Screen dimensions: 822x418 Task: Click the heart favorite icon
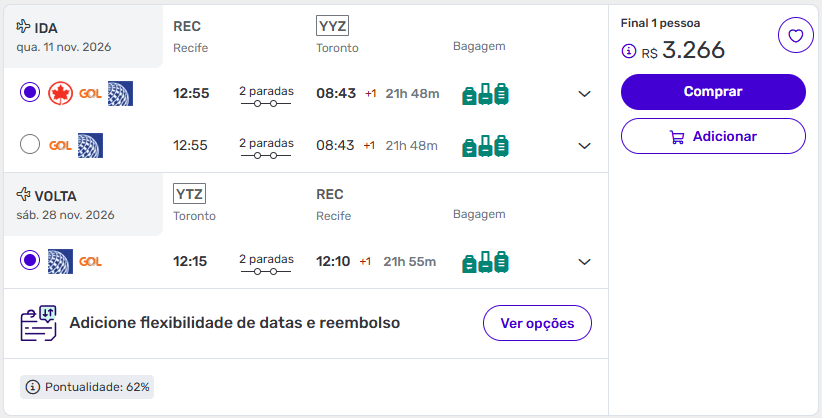796,36
